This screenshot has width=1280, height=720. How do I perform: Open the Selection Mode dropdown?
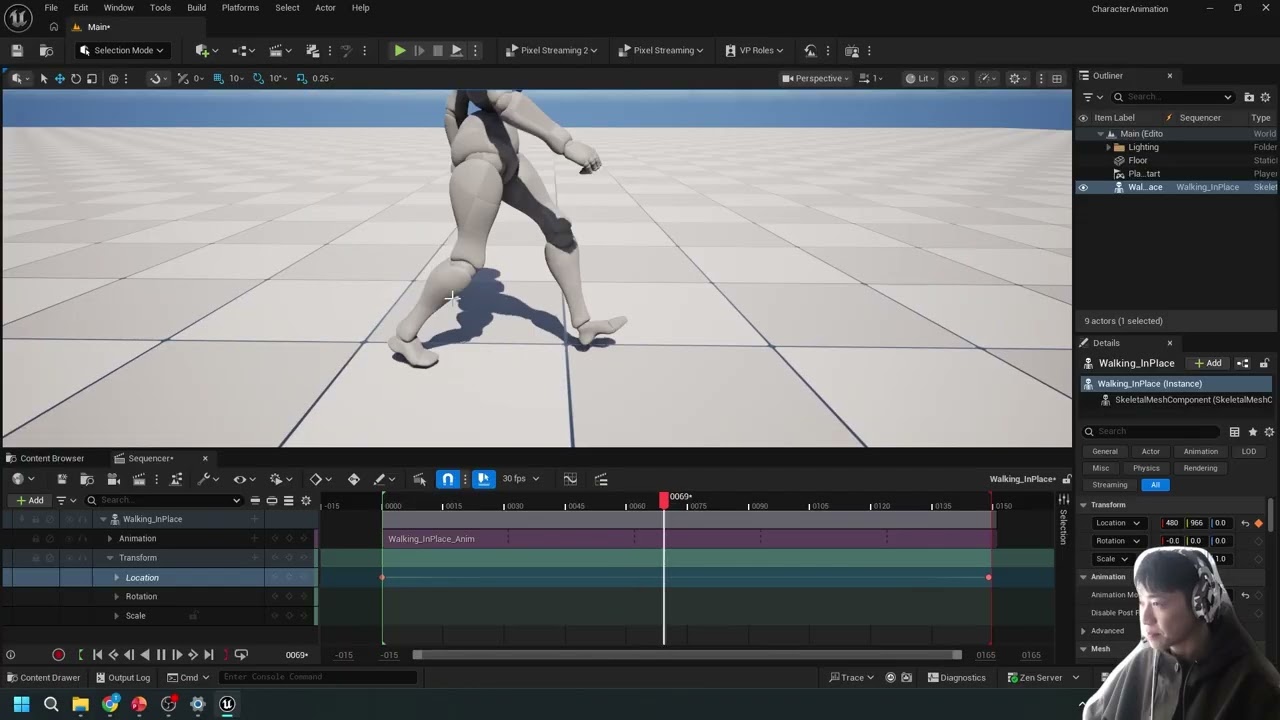pos(121,50)
